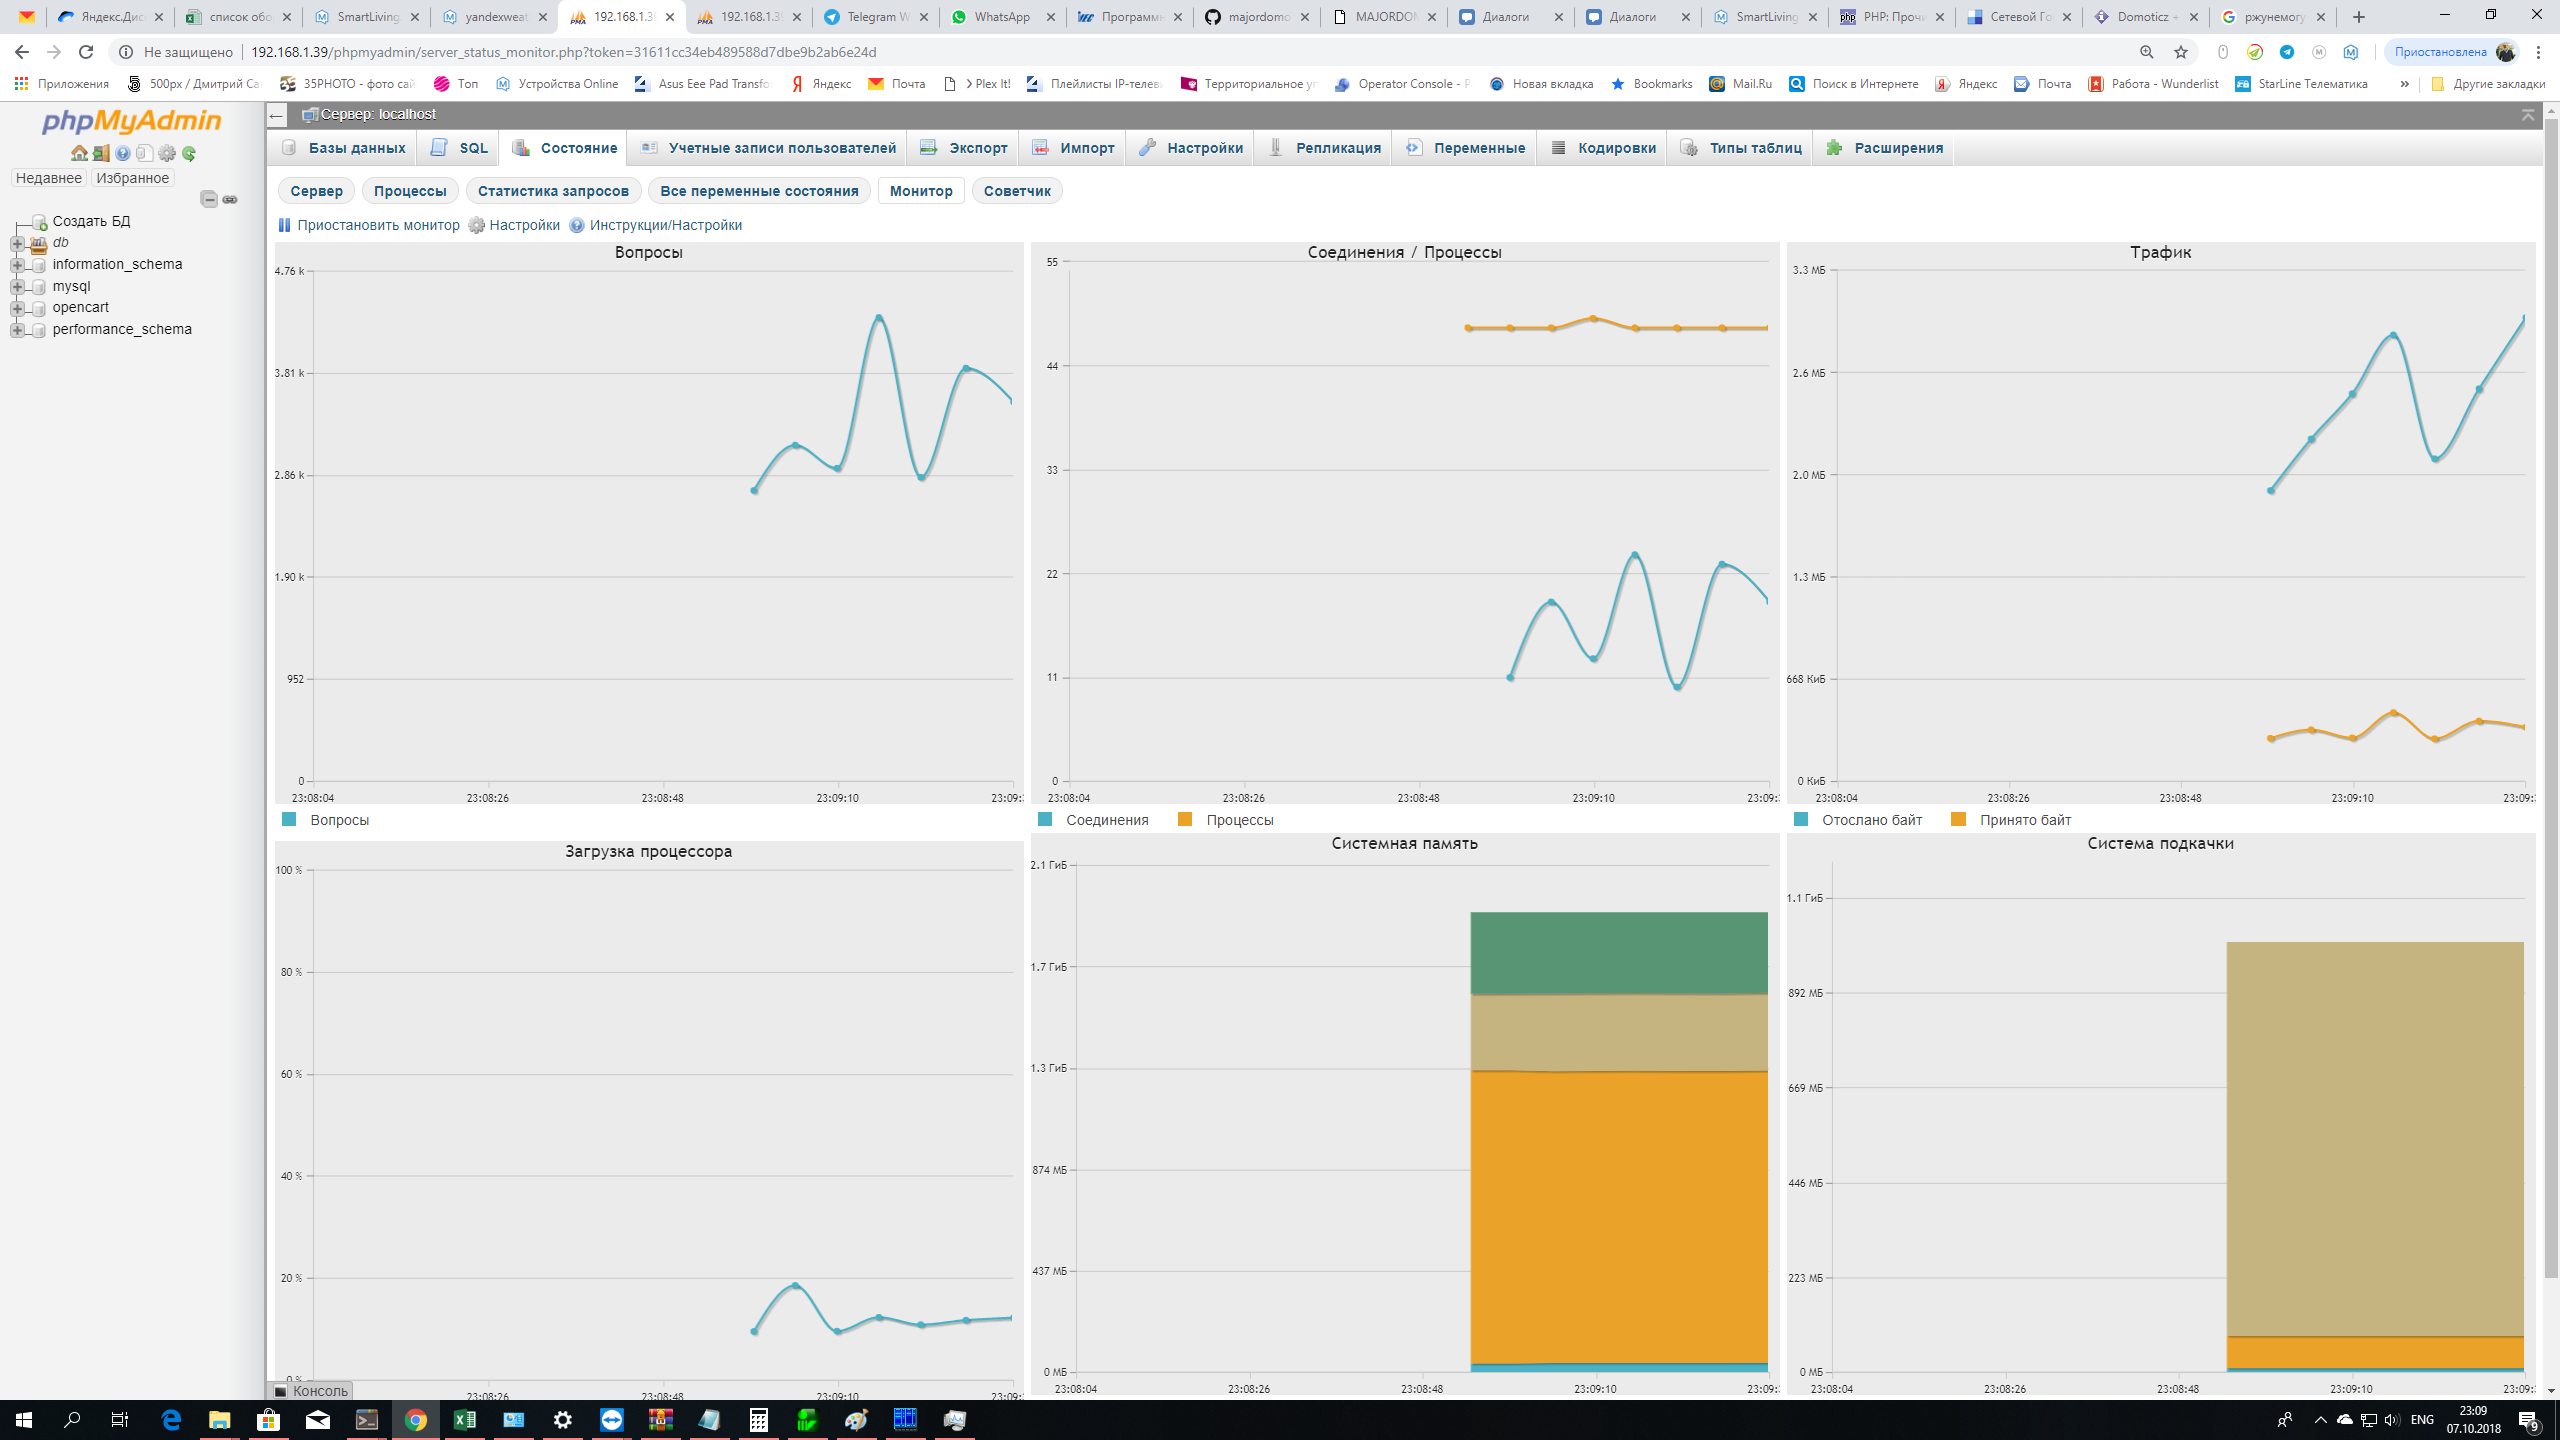This screenshot has height=1440, width=2560.
Task: Reload navigation panel green refresh icon
Action: click(189, 154)
